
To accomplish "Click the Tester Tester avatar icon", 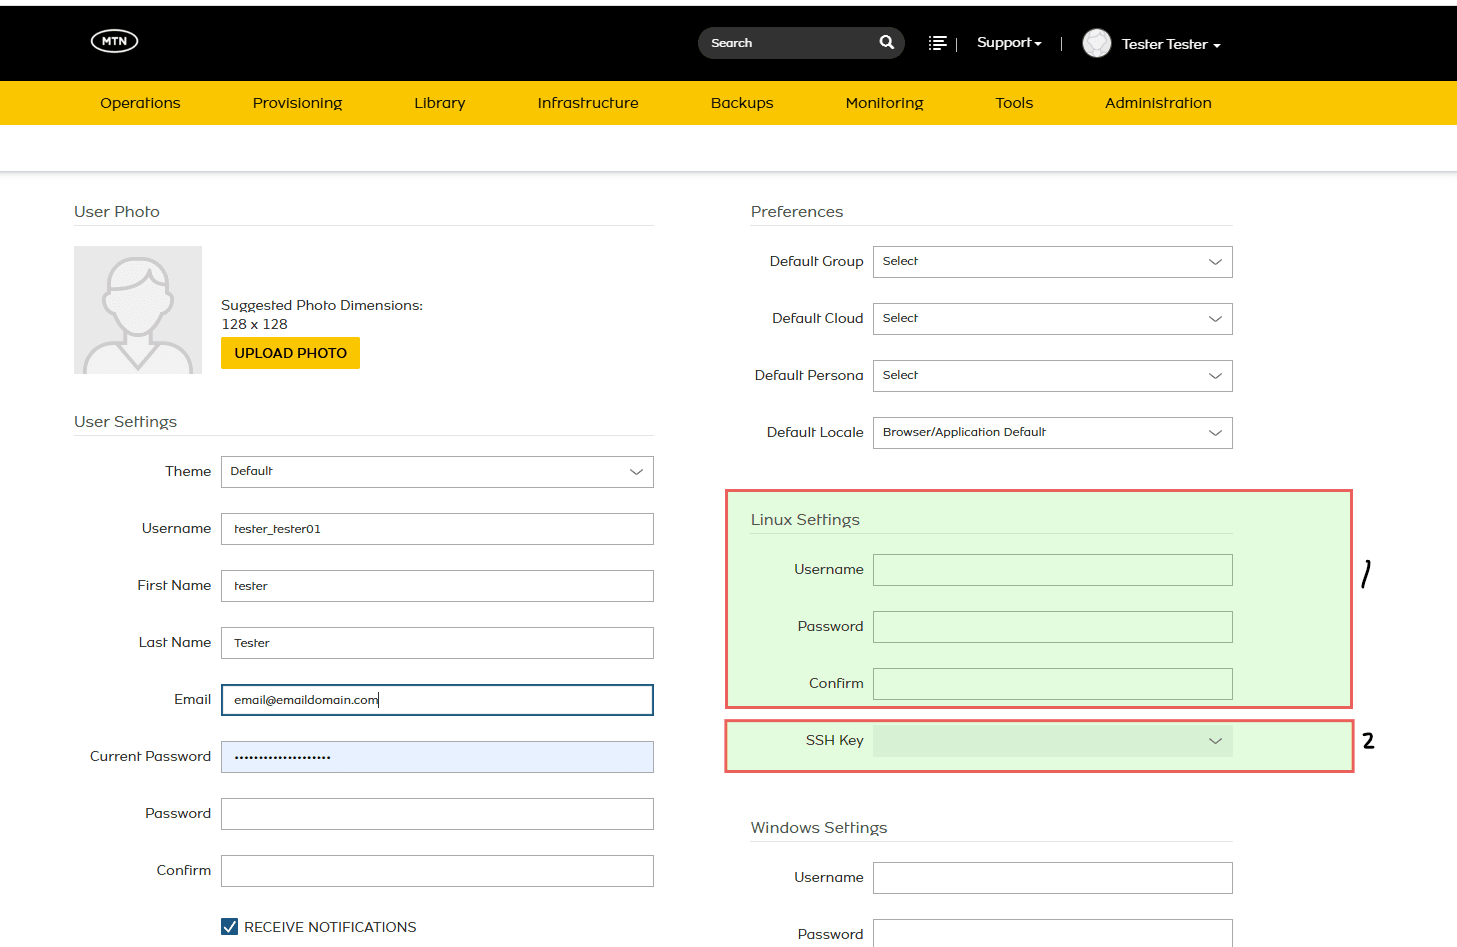I will pyautogui.click(x=1097, y=43).
